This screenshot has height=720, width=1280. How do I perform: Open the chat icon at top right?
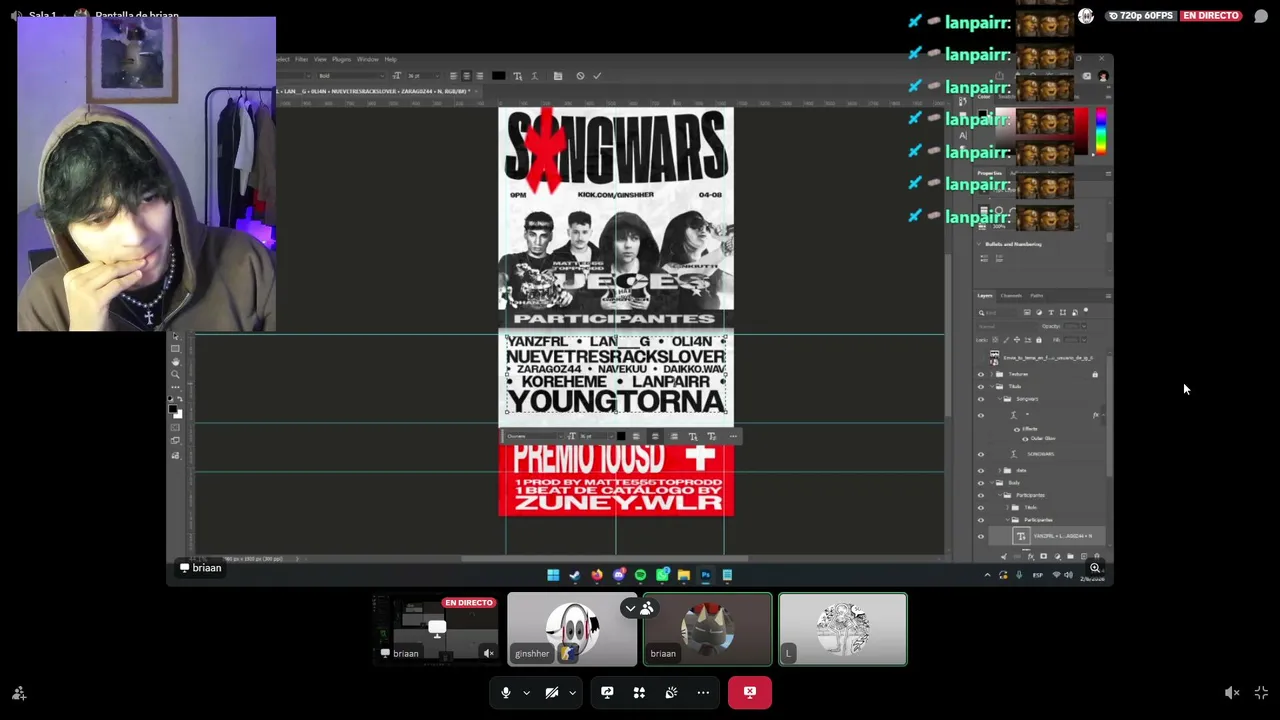[1261, 16]
